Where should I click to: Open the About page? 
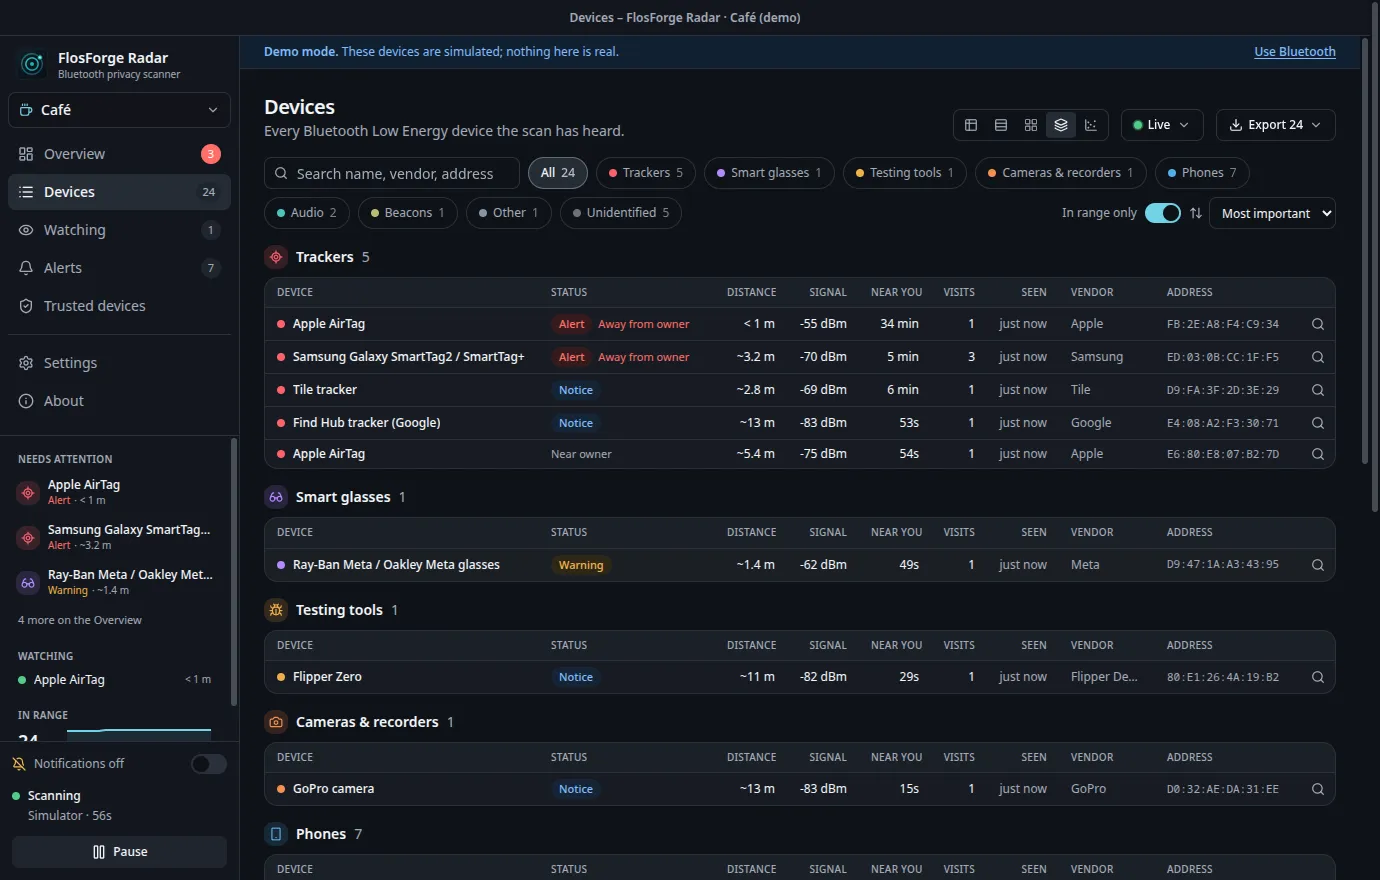(x=119, y=401)
